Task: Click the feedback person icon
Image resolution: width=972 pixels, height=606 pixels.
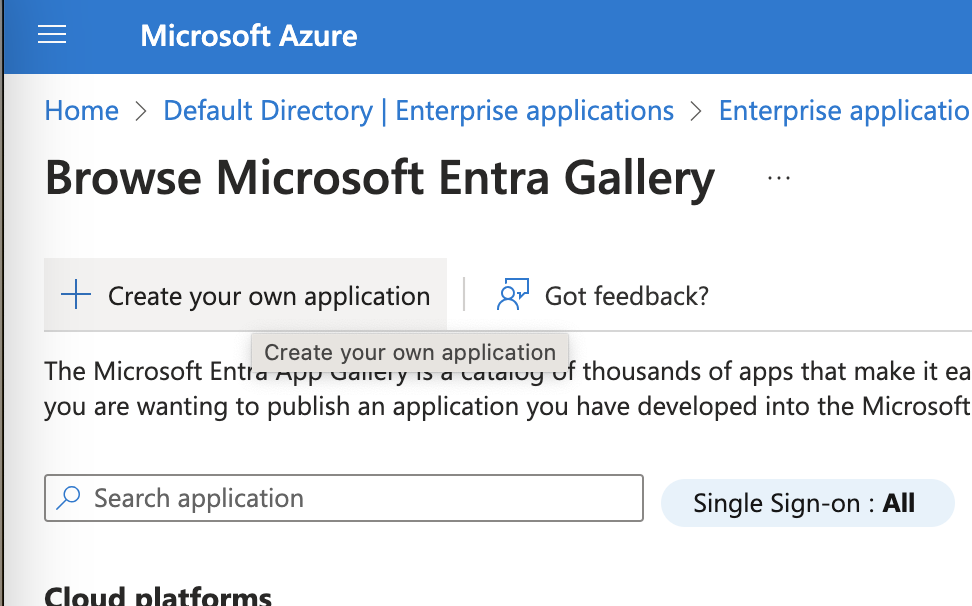Action: coord(512,294)
